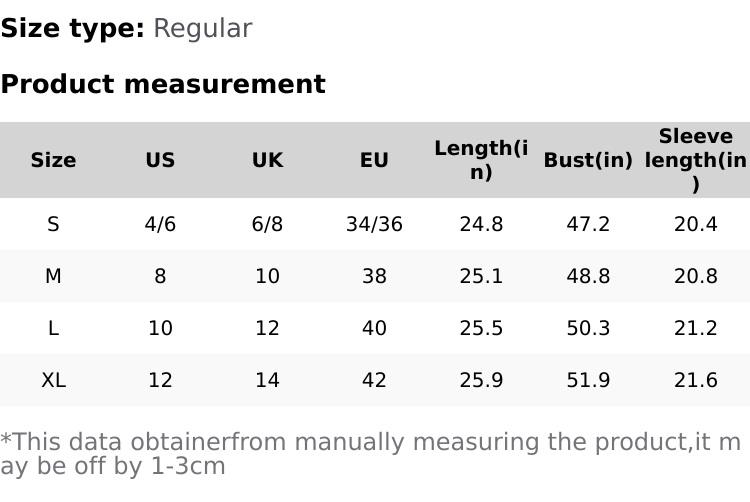Select the 'L' size row label
The height and width of the screenshot is (502, 750).
click(53, 328)
